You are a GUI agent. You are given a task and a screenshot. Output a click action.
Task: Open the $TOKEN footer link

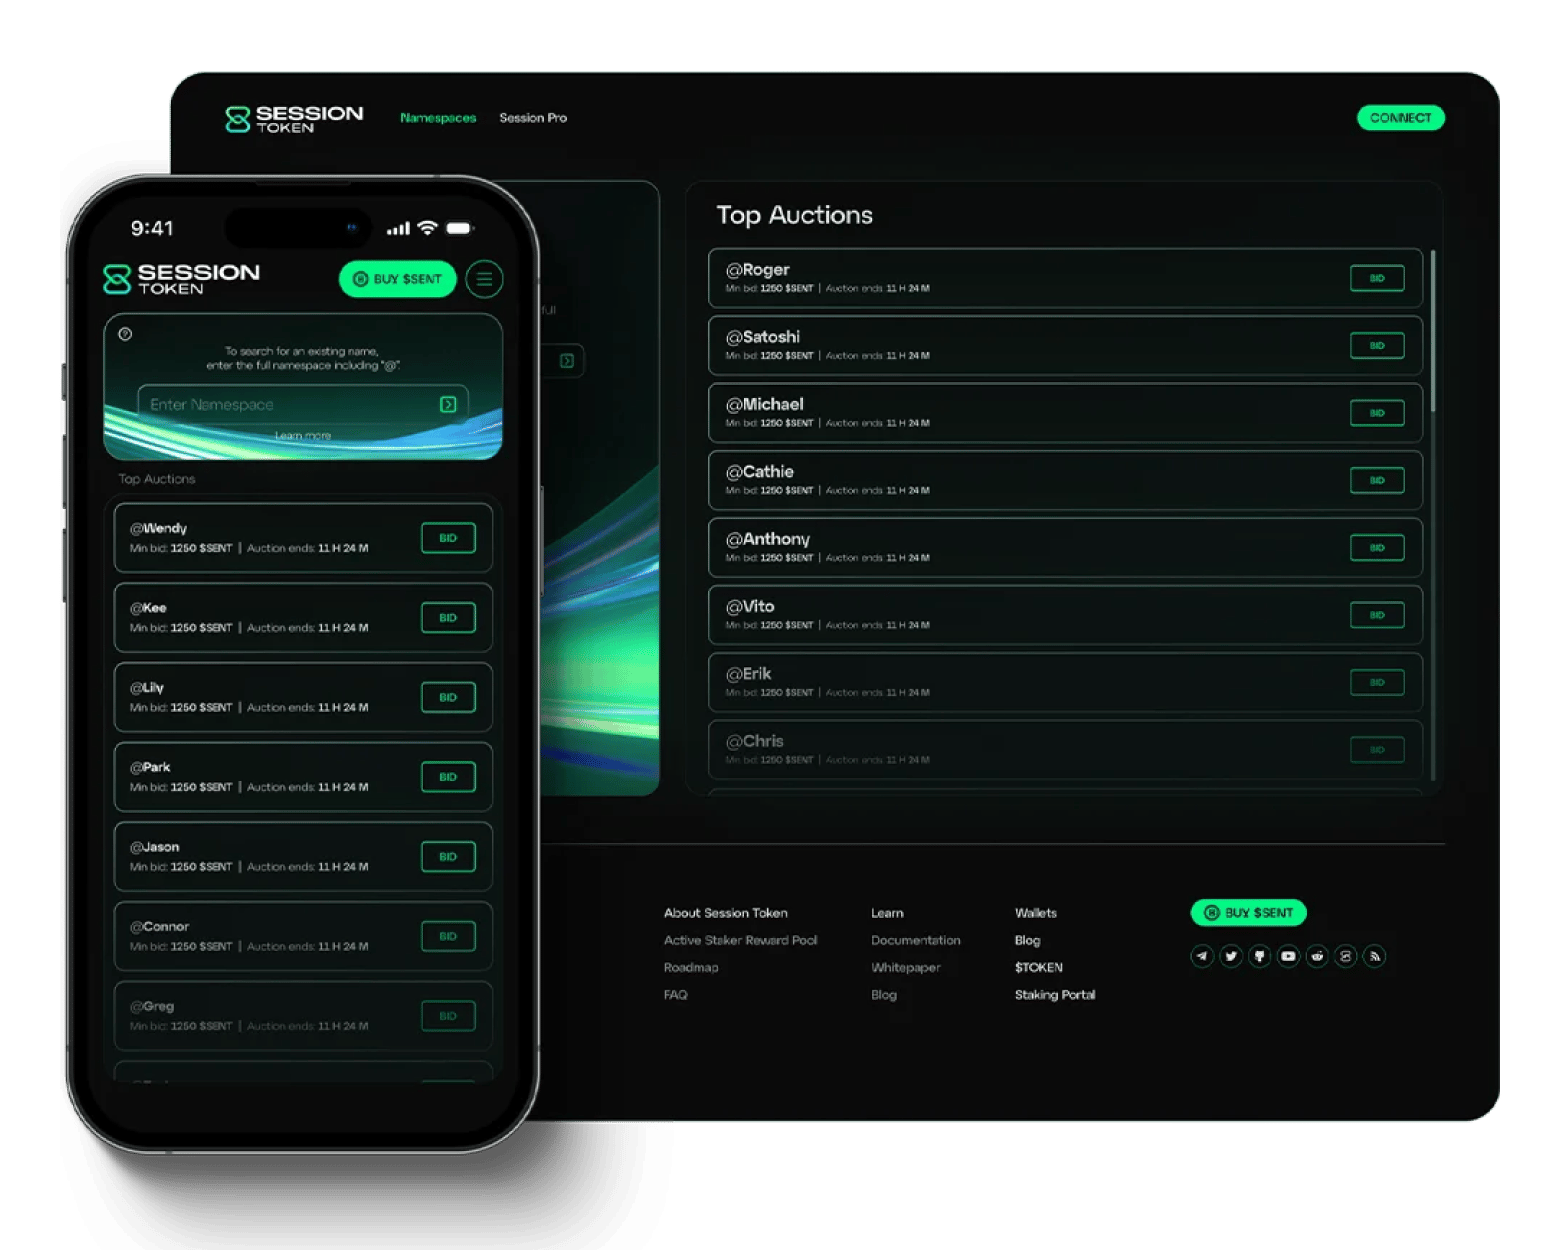1038,967
